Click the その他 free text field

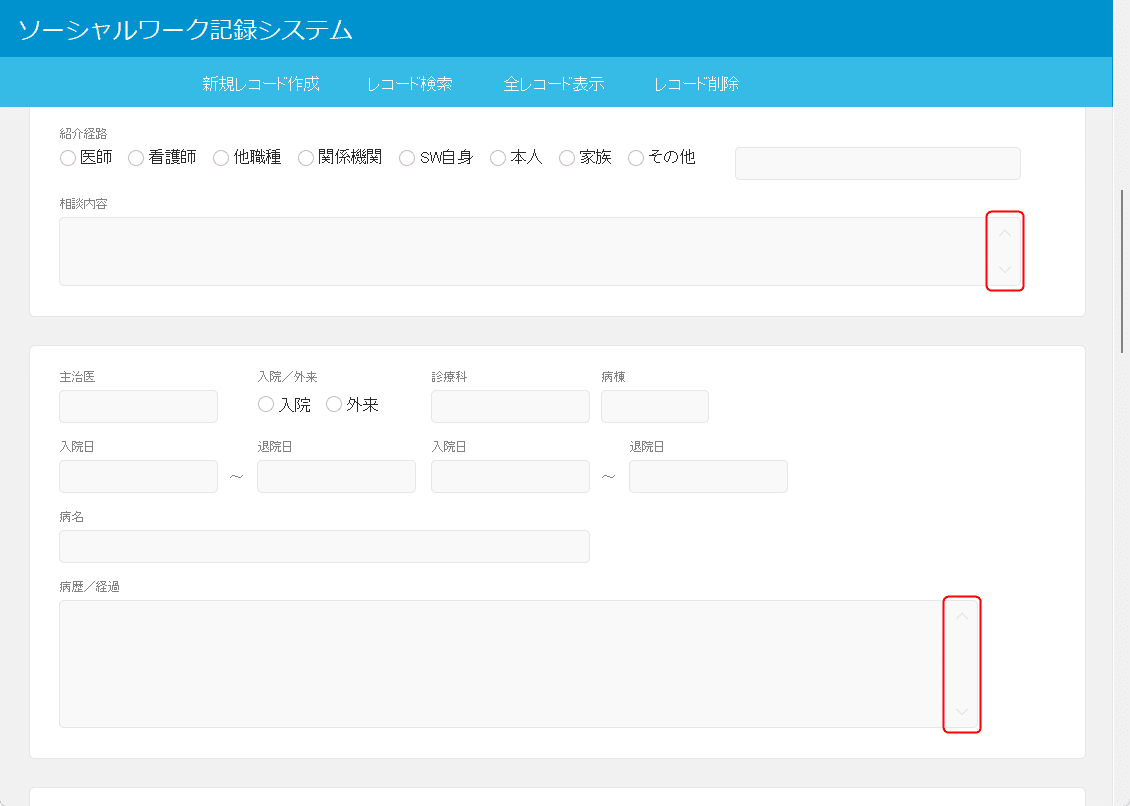[x=878, y=163]
